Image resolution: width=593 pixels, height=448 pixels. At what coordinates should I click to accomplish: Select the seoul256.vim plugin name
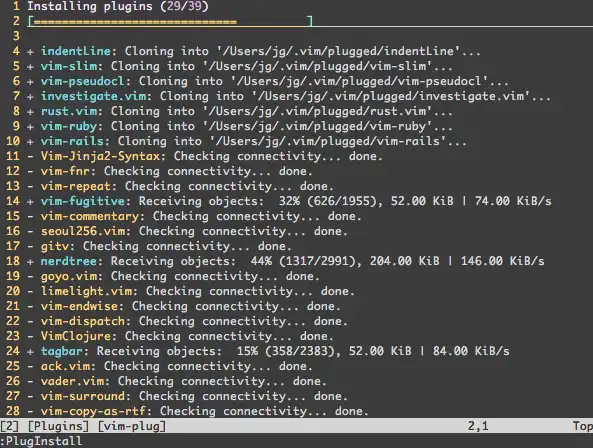(83, 231)
